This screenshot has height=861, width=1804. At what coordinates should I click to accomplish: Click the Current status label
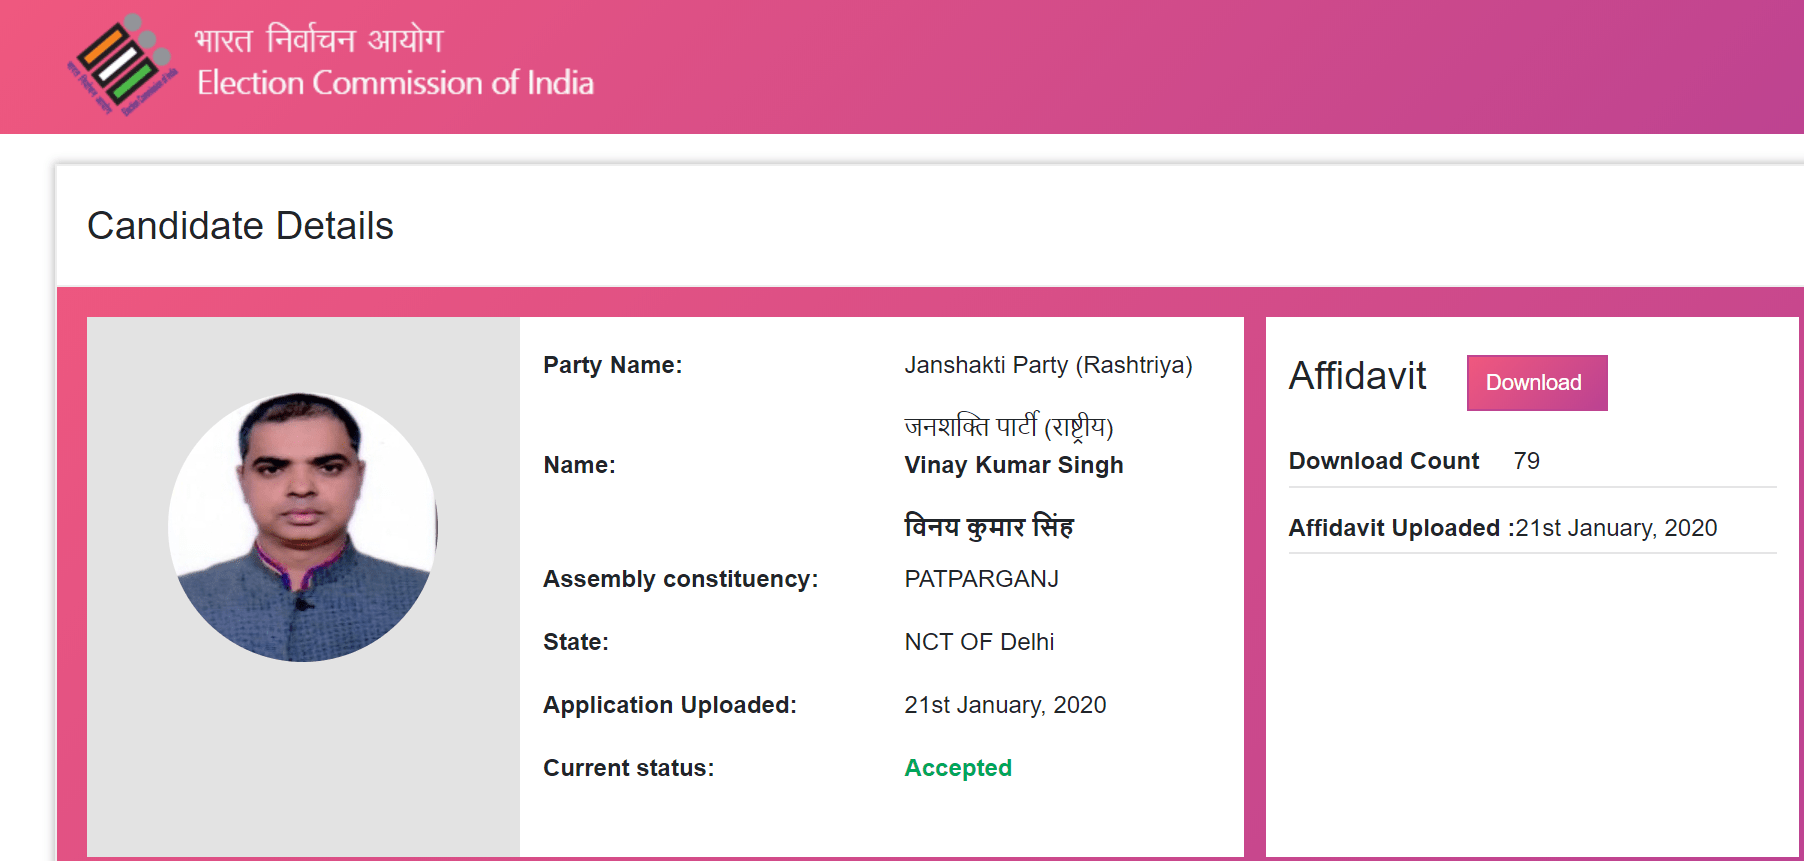pos(628,768)
